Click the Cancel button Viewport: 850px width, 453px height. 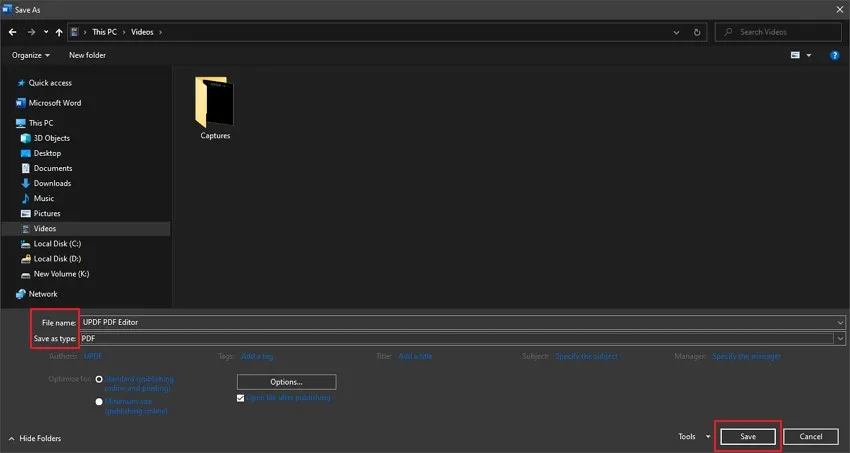tap(811, 437)
